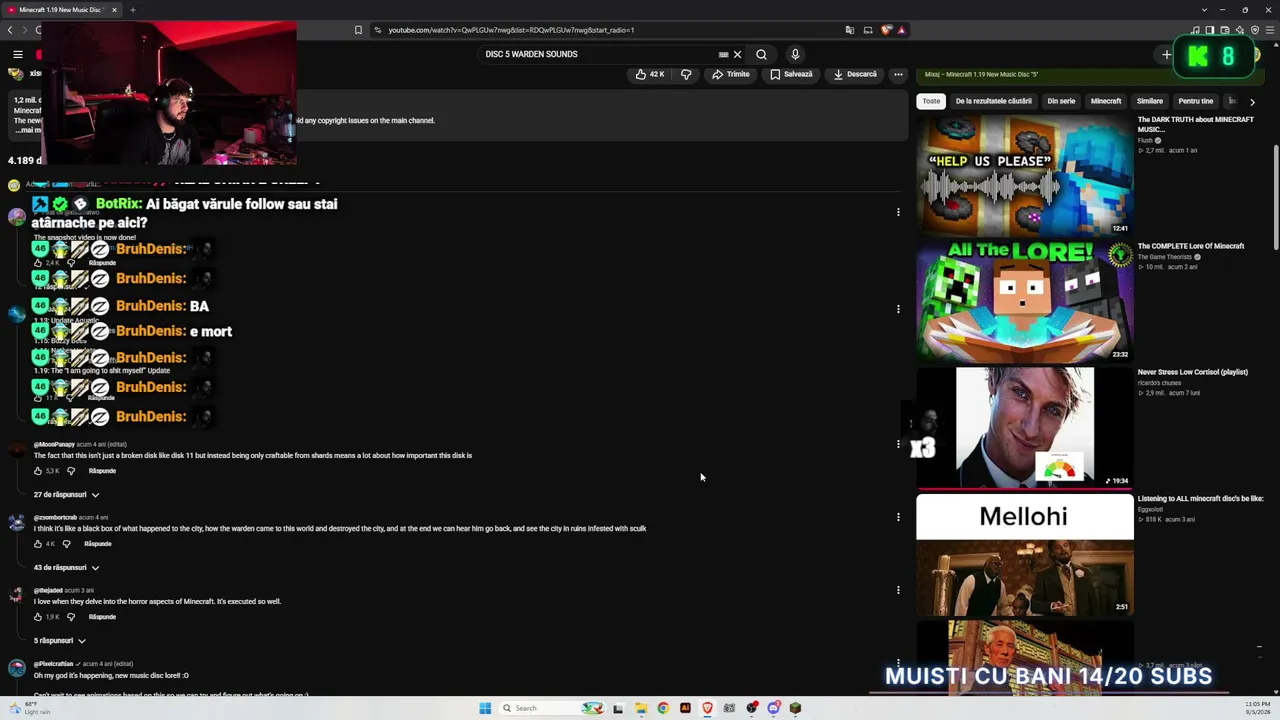Open the on-screen keyboard in search box
Viewport: 1280px width, 720px height.
[x=723, y=54]
